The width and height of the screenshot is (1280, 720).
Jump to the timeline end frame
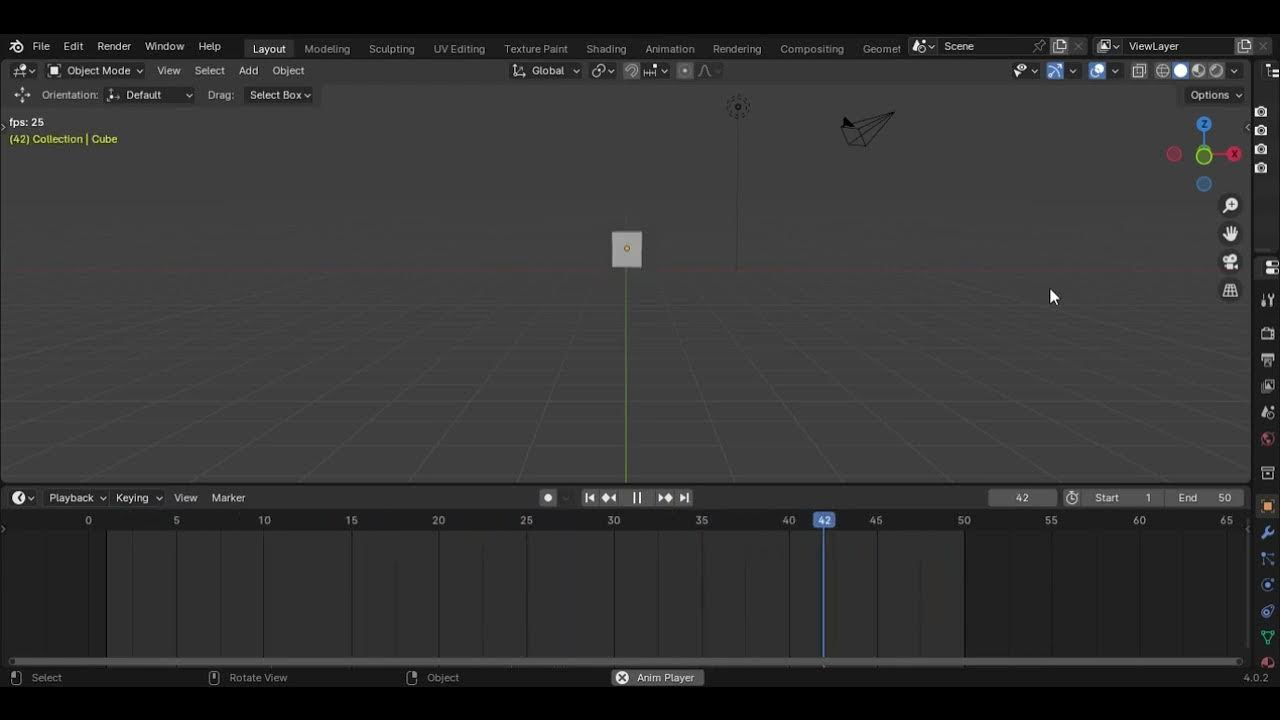[x=685, y=498]
